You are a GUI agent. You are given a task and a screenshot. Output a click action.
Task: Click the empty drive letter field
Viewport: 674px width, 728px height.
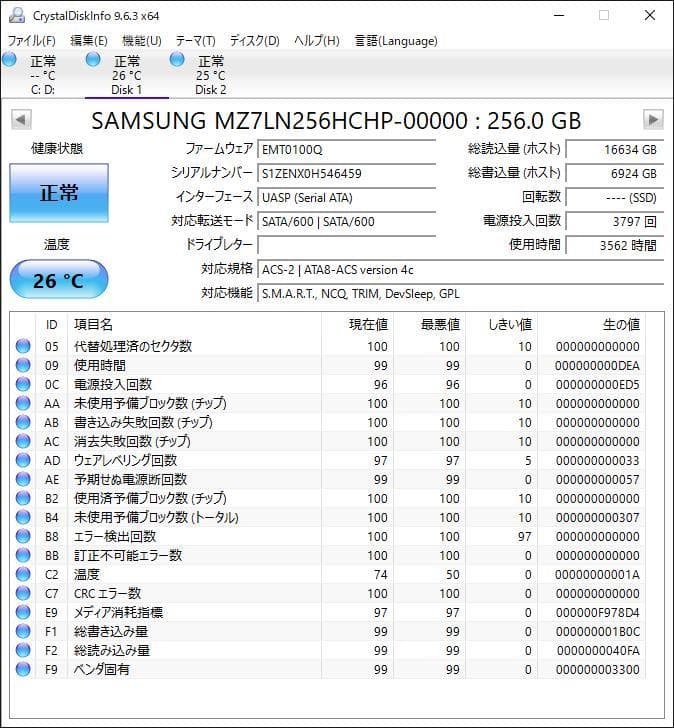click(x=346, y=245)
